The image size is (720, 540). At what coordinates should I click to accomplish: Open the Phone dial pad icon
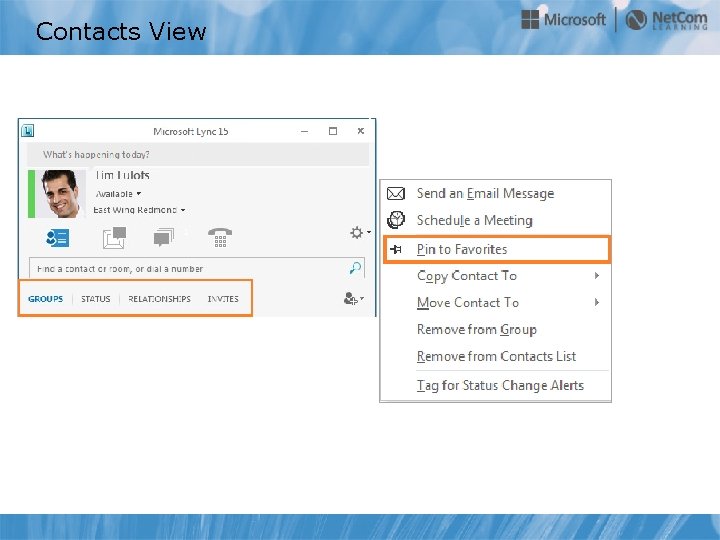220,237
